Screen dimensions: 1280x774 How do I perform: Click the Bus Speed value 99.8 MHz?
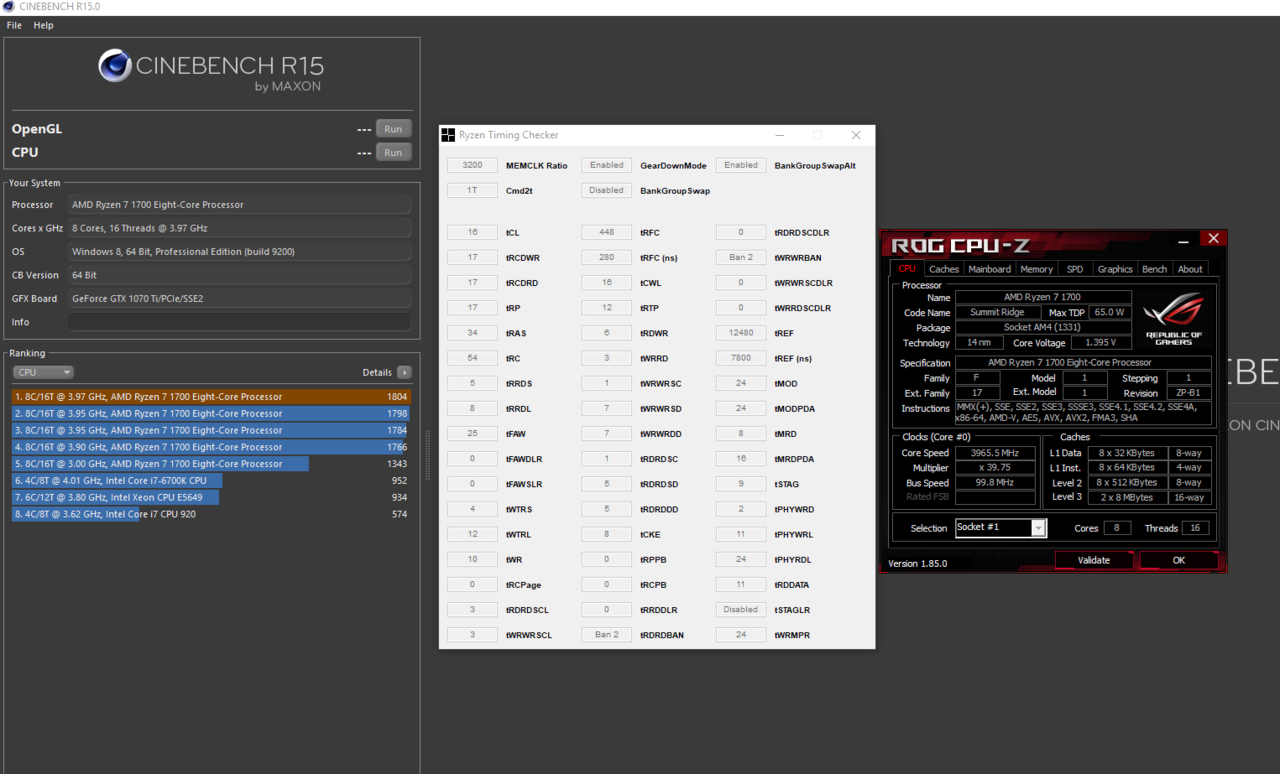coord(995,483)
